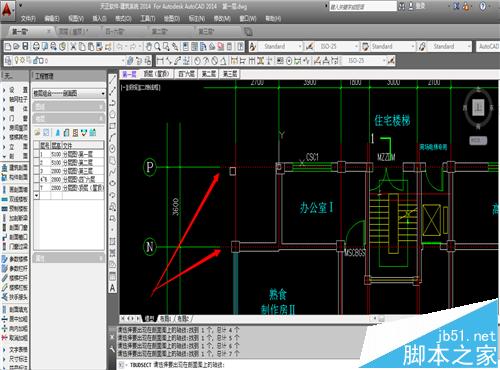
Task: Switch to the 模型 layout tab
Action: [x=149, y=319]
